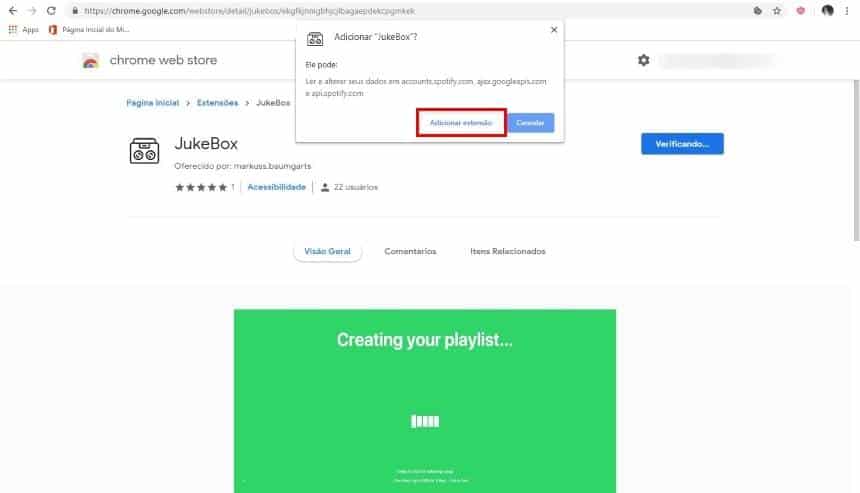
Task: Select the Visão Geral tab
Action: [327, 251]
